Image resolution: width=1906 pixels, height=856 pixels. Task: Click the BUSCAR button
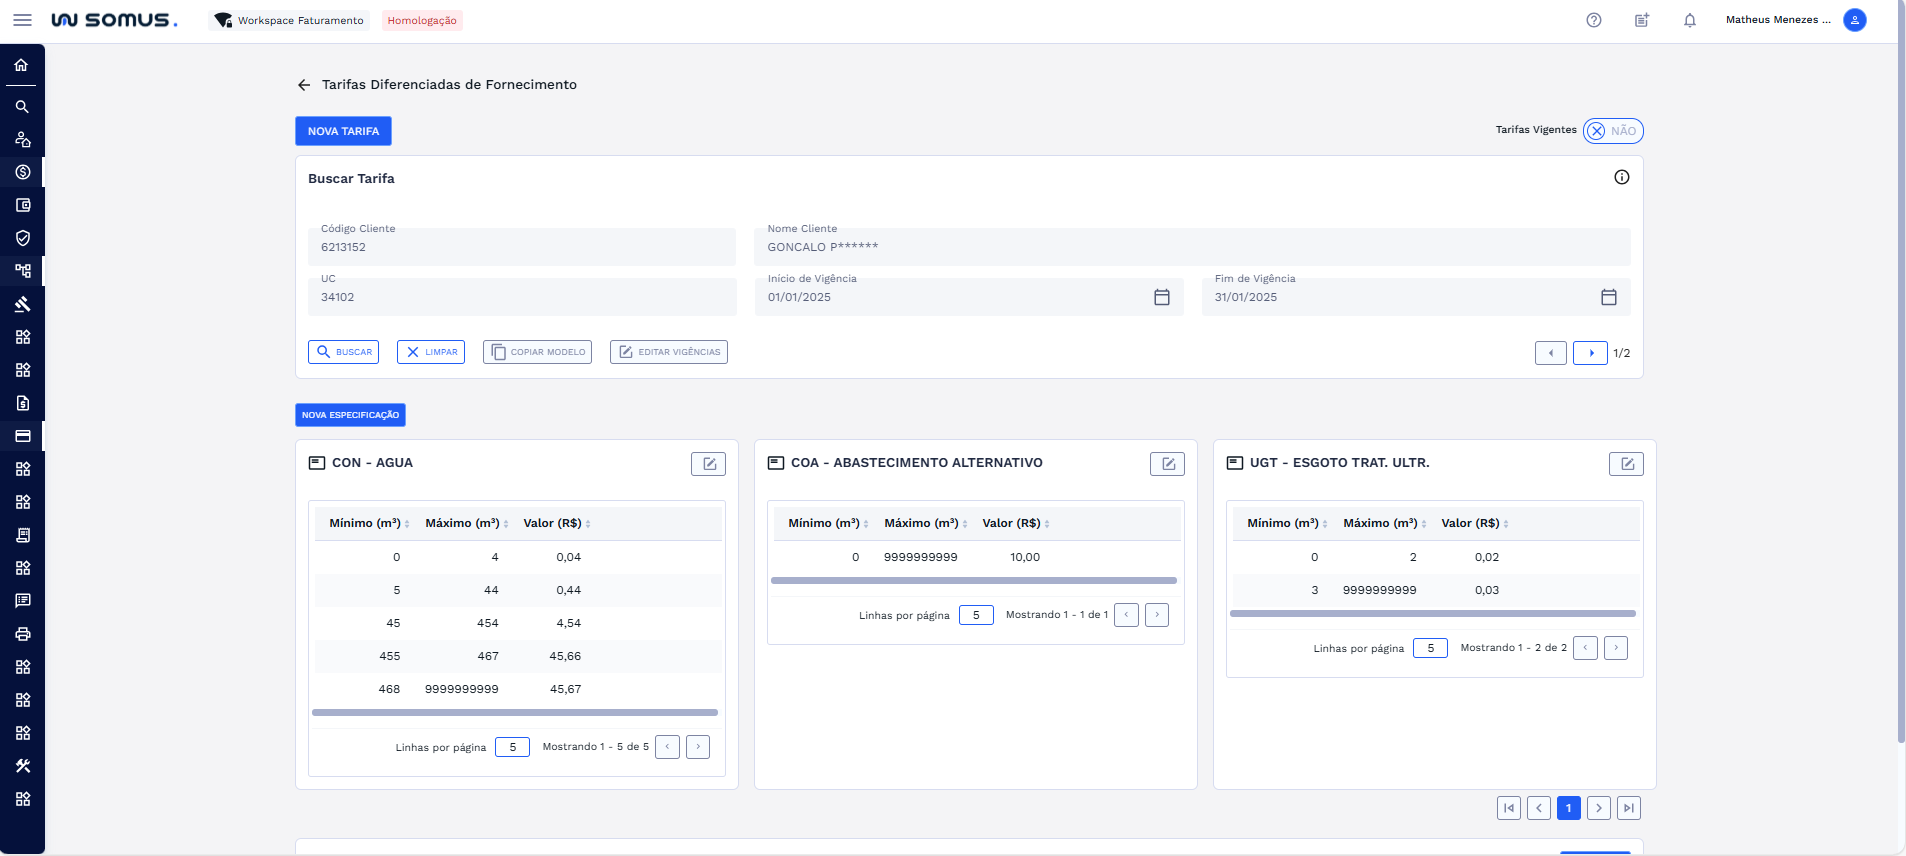343,352
